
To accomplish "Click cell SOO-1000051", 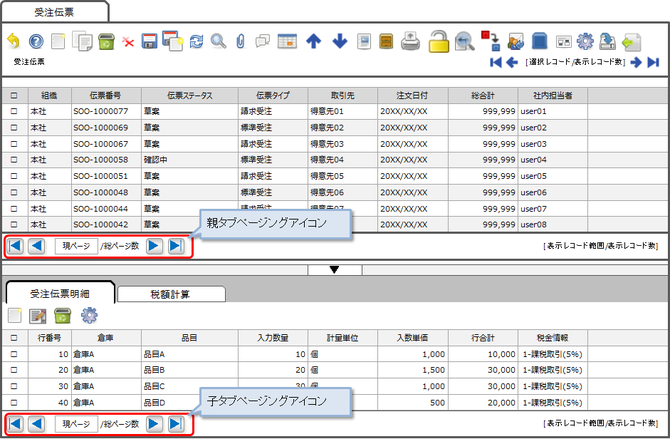I will pos(106,176).
